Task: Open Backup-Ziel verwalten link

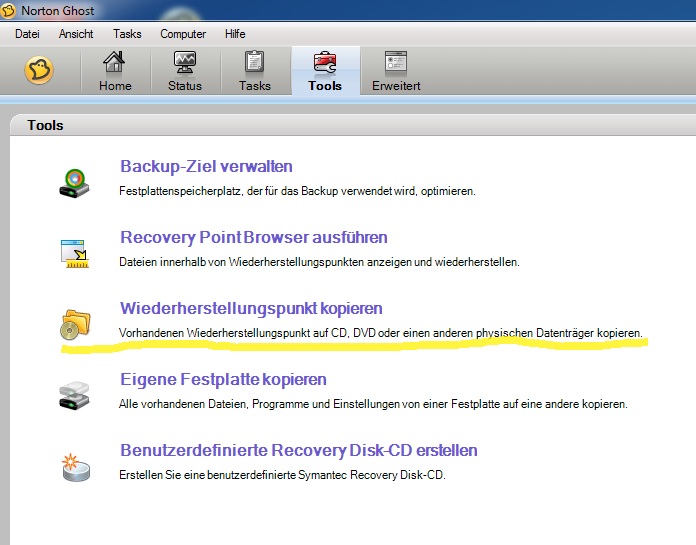Action: (206, 166)
